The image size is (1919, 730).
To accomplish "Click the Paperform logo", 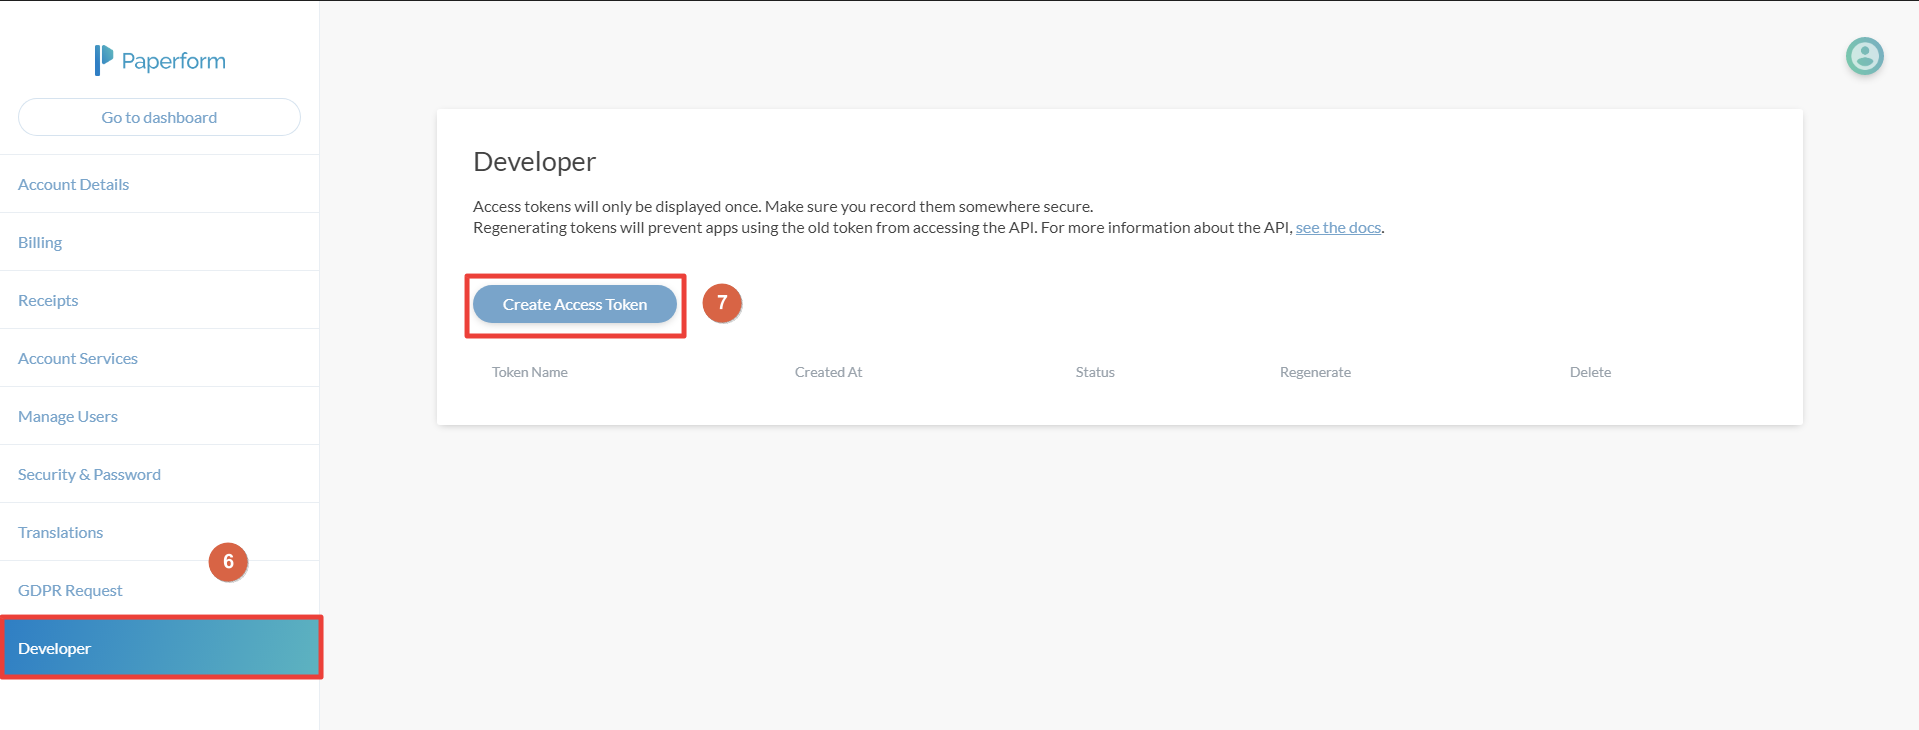I will [160, 60].
